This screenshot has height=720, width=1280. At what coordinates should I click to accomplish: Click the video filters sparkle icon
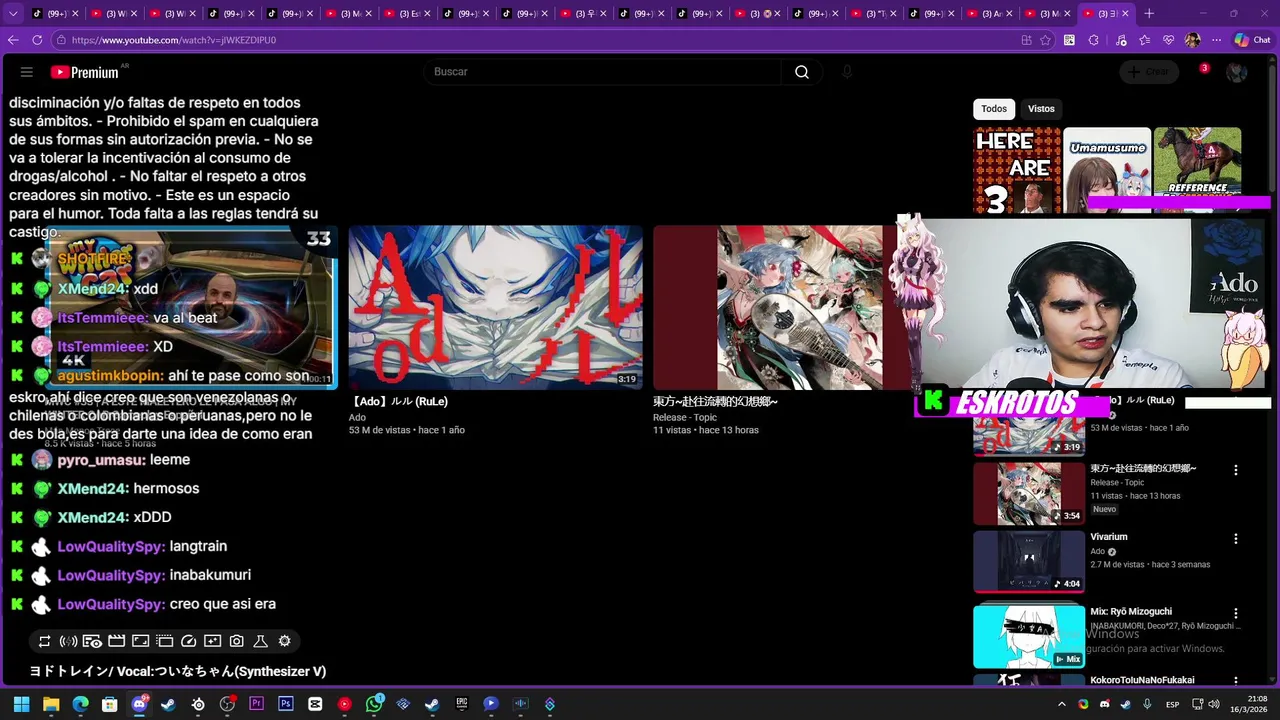click(212, 641)
